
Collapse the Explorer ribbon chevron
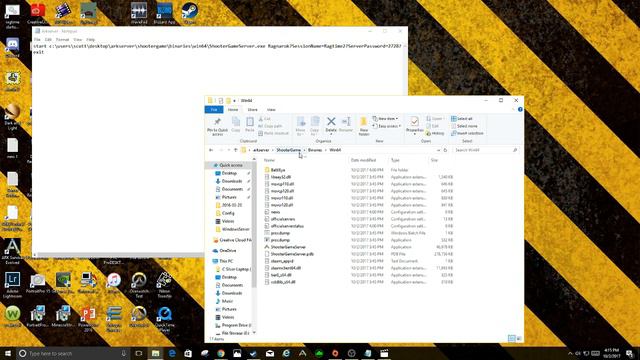pyautogui.click(x=513, y=109)
